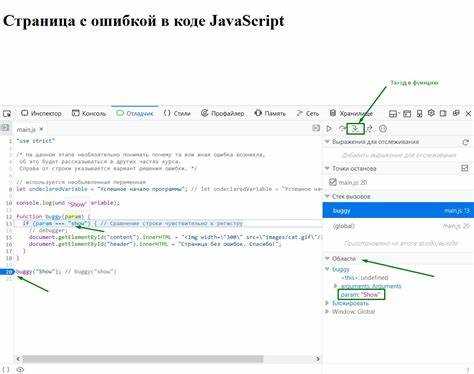Open devtools settings gear icon
The image size is (474, 374).
coord(431,113)
